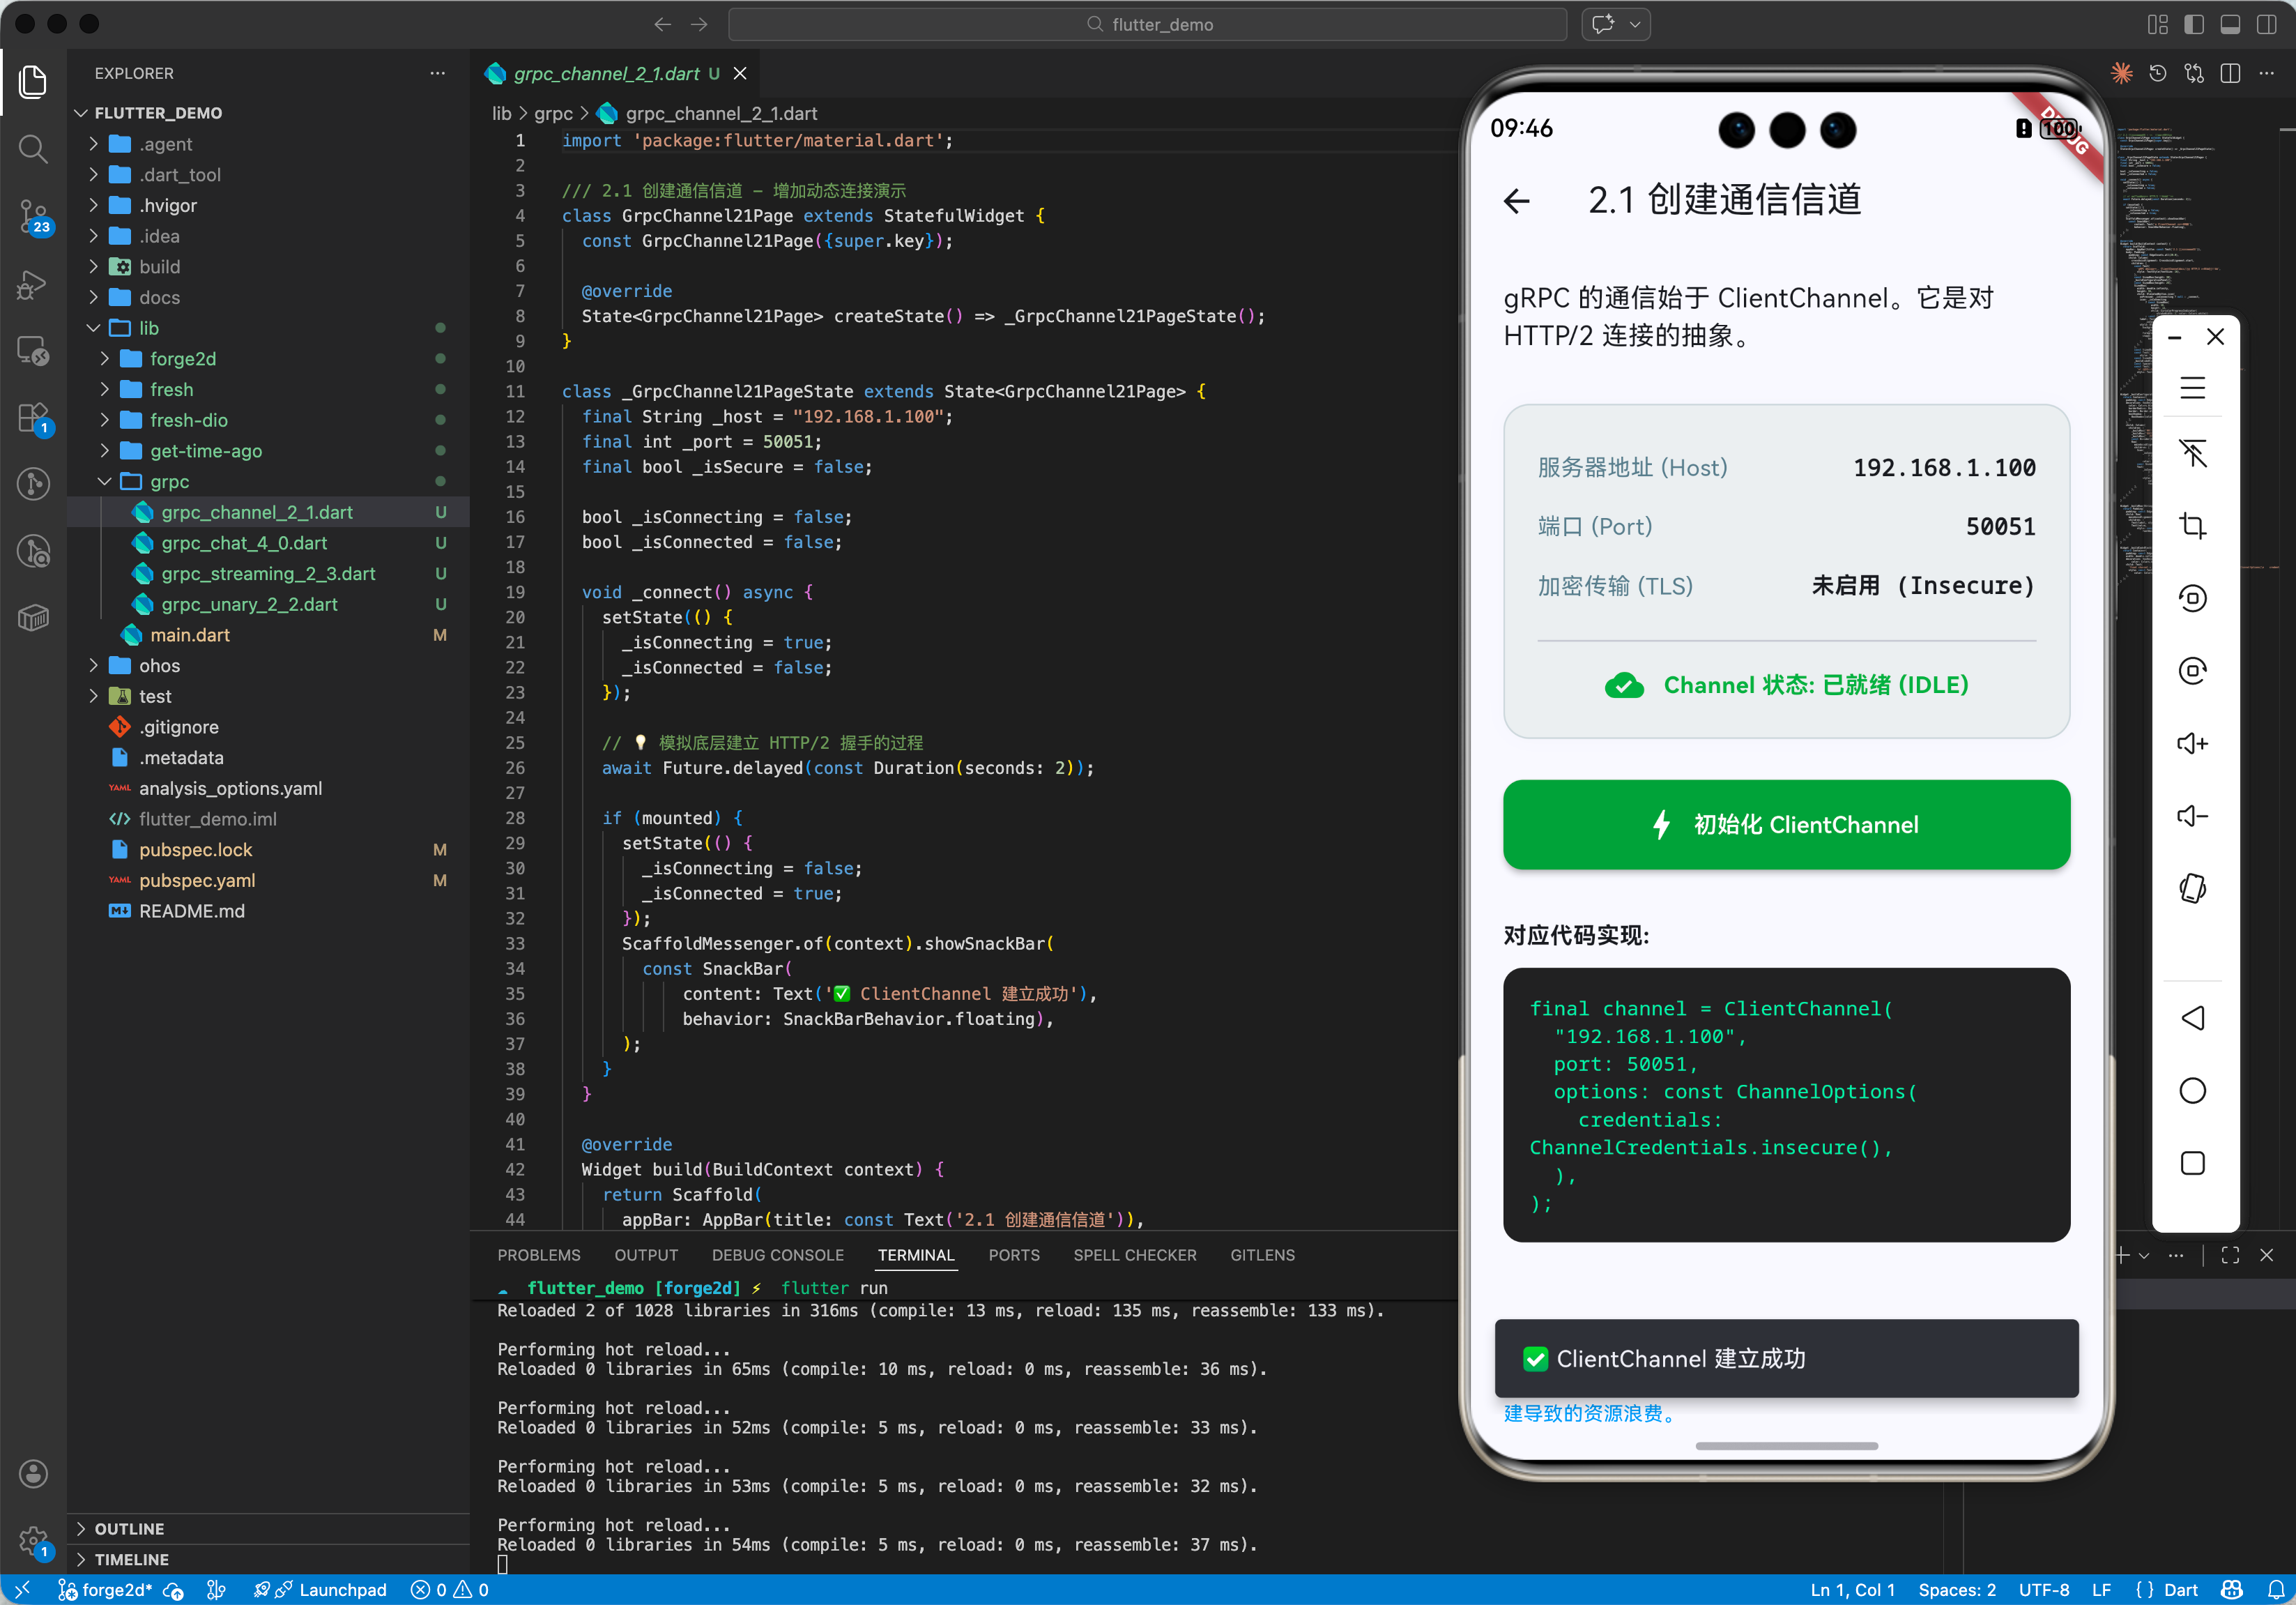The image size is (2296, 1605).
Task: Switch to the DEBUG CONSOLE tab
Action: point(777,1255)
